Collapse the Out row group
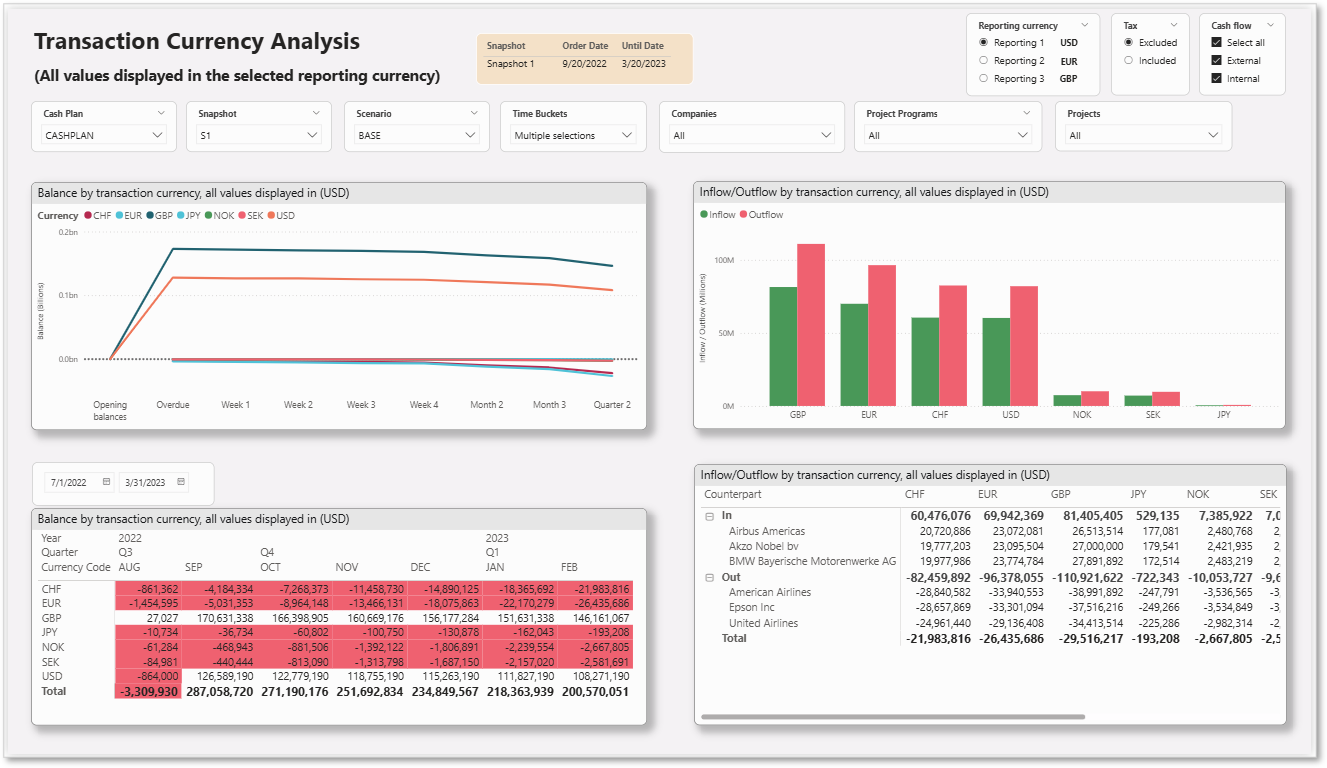Screen dimensions: 1327x768 pyautogui.click(x=709, y=577)
